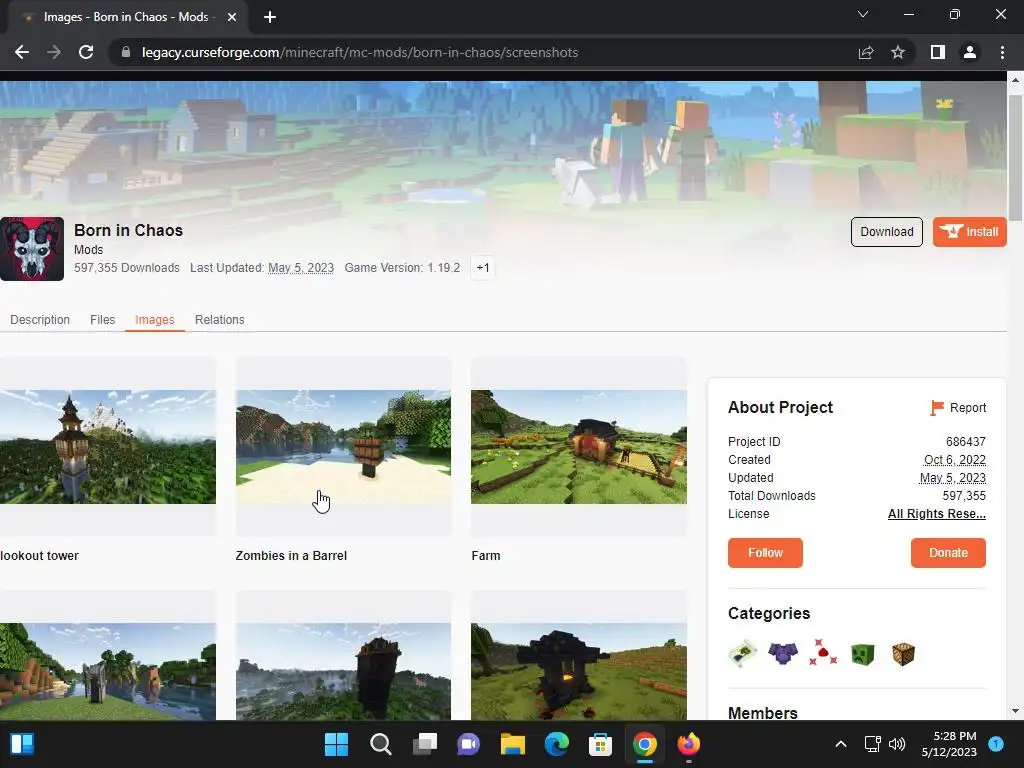Open the notification badge in system tray
The image size is (1024, 768).
pyautogui.click(x=996, y=744)
